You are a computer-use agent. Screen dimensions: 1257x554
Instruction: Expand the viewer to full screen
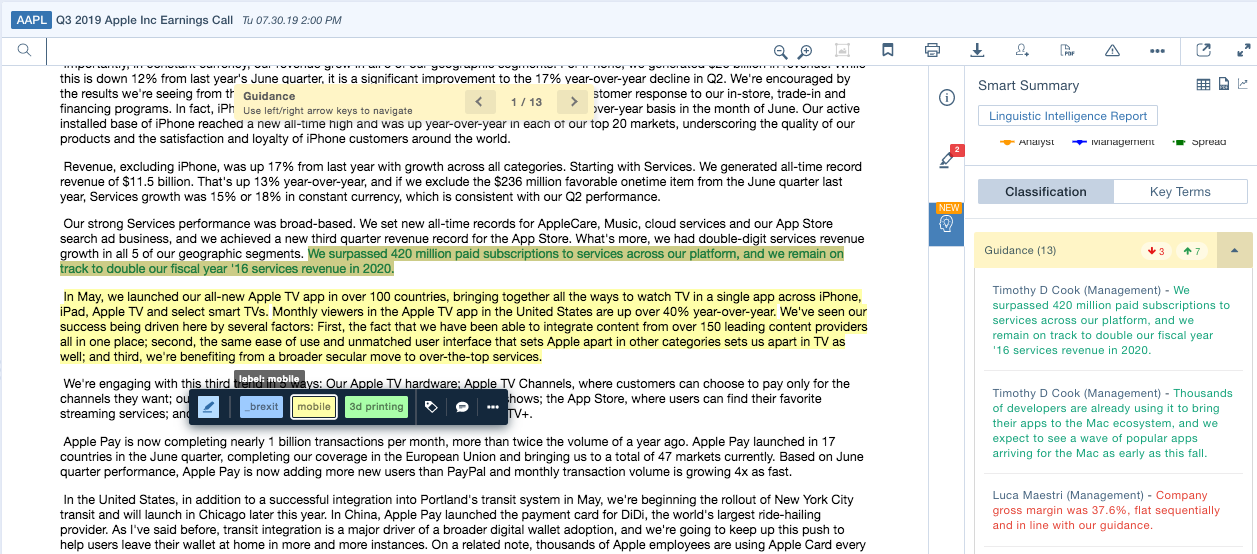pos(1244,50)
